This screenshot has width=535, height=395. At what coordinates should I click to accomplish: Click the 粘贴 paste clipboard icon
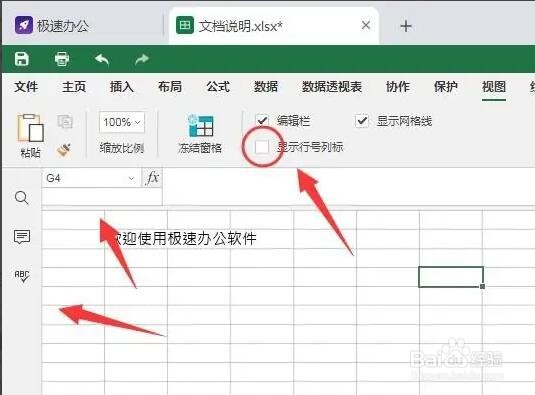[30, 128]
